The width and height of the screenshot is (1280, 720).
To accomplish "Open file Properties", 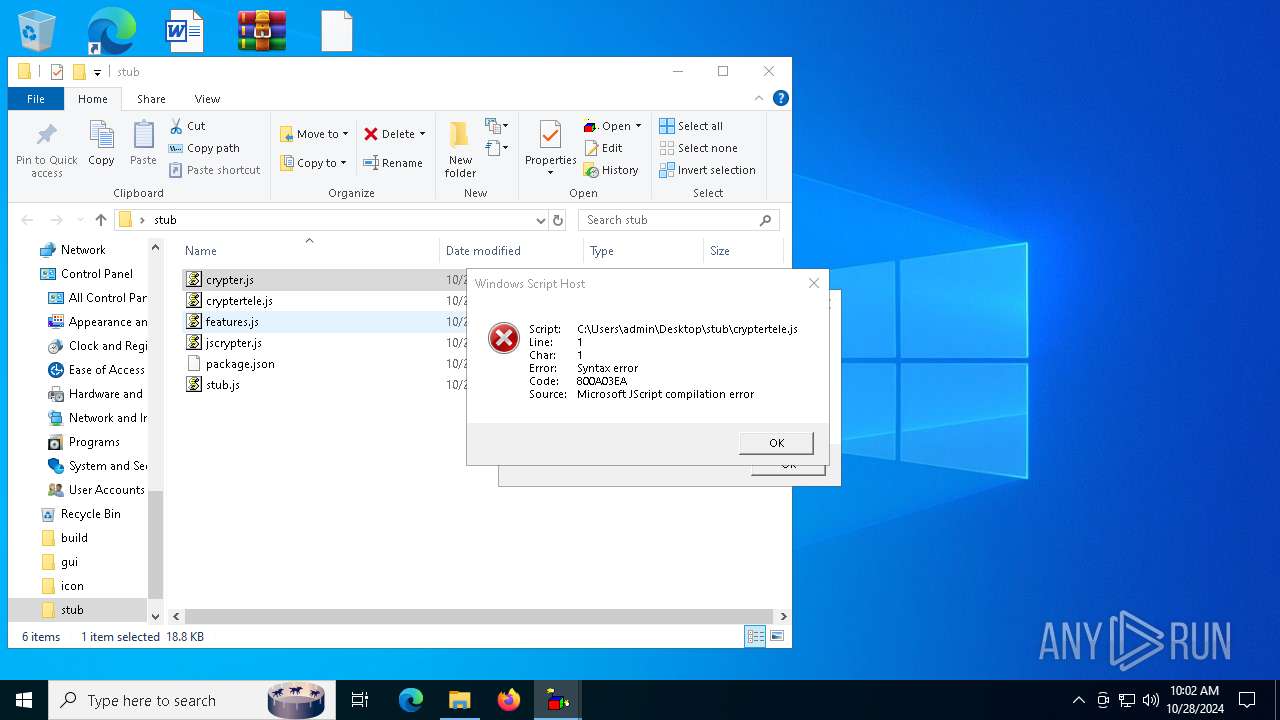I will point(551,147).
